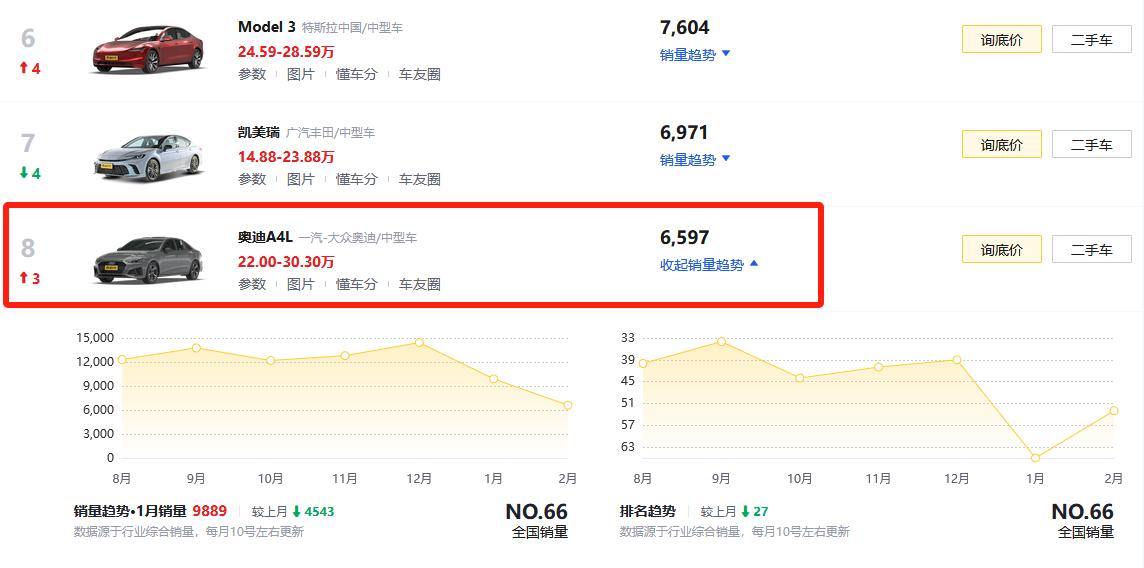The width and height of the screenshot is (1144, 568).
Task: Open 懂车分 link under 奥迪A4L
Action: click(356, 284)
